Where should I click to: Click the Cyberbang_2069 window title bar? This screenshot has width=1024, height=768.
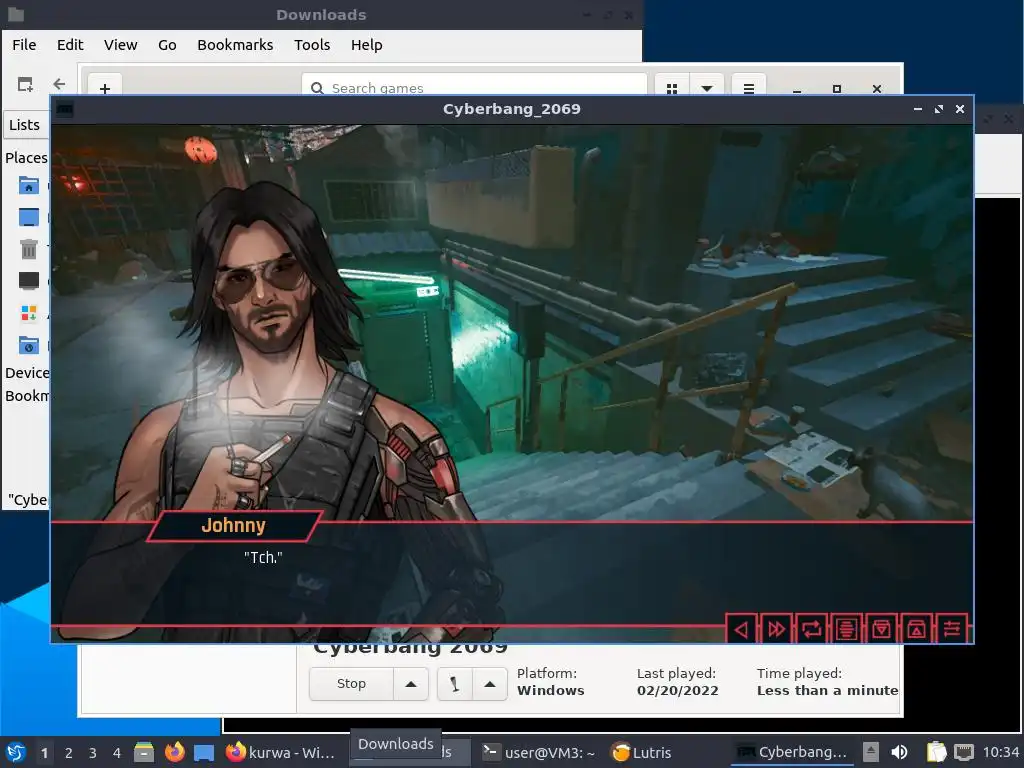tap(511, 109)
